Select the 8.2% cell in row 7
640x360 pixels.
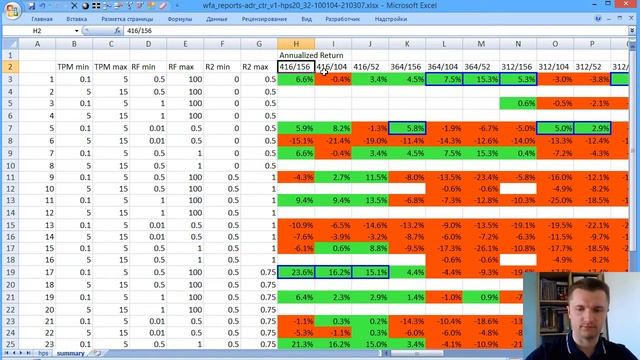coord(333,128)
